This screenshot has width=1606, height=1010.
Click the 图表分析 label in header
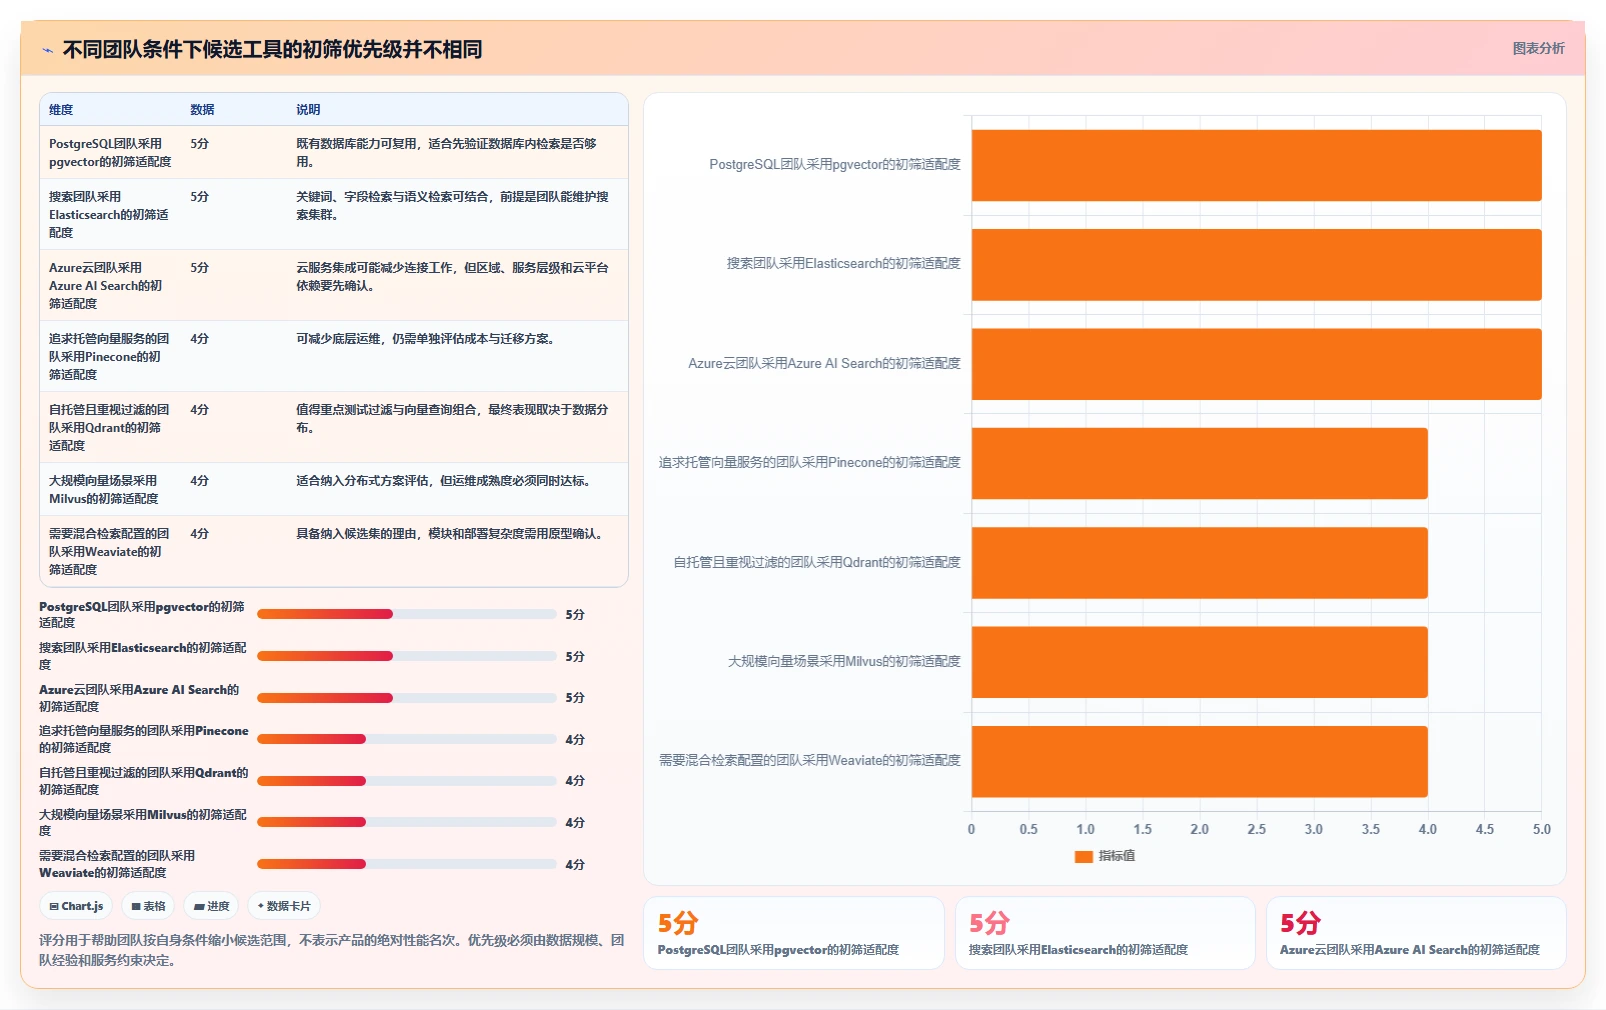pos(1538,48)
